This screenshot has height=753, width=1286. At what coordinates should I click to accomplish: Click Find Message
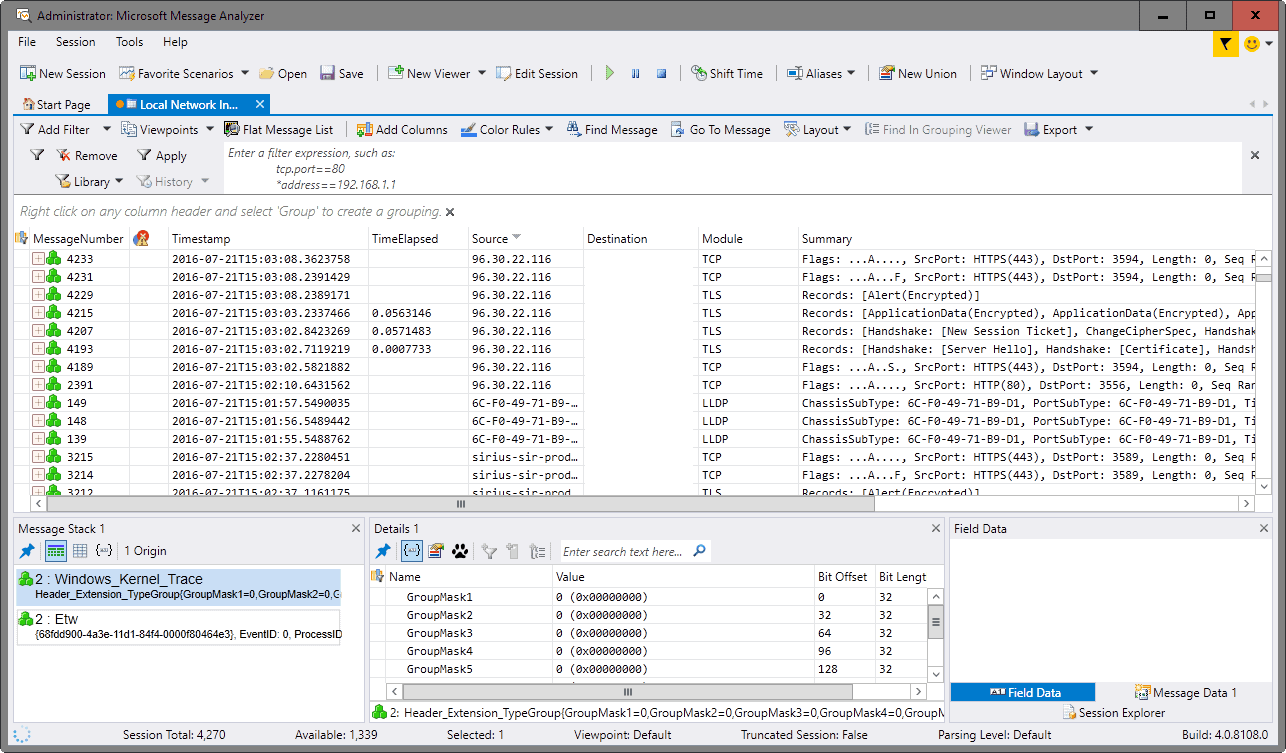[x=612, y=129]
